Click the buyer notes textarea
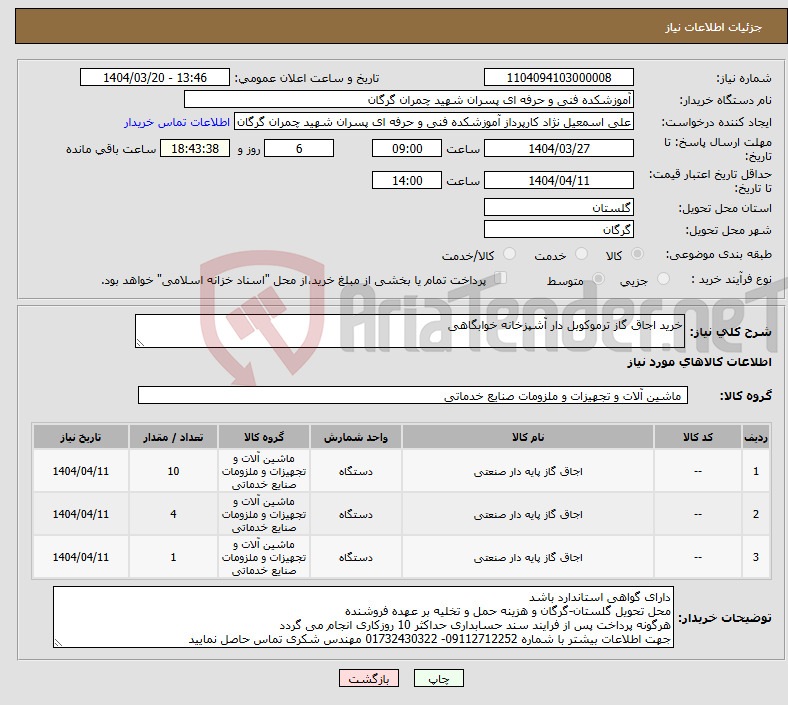The height and width of the screenshot is (705, 788). coord(363,617)
